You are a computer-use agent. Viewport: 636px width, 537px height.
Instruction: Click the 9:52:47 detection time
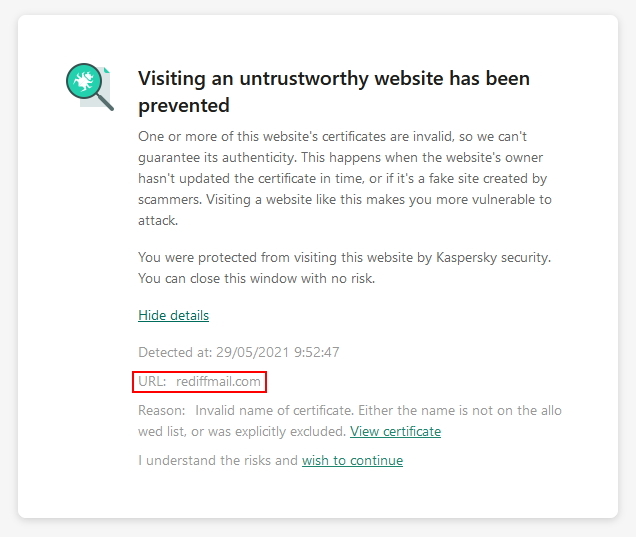(x=317, y=352)
